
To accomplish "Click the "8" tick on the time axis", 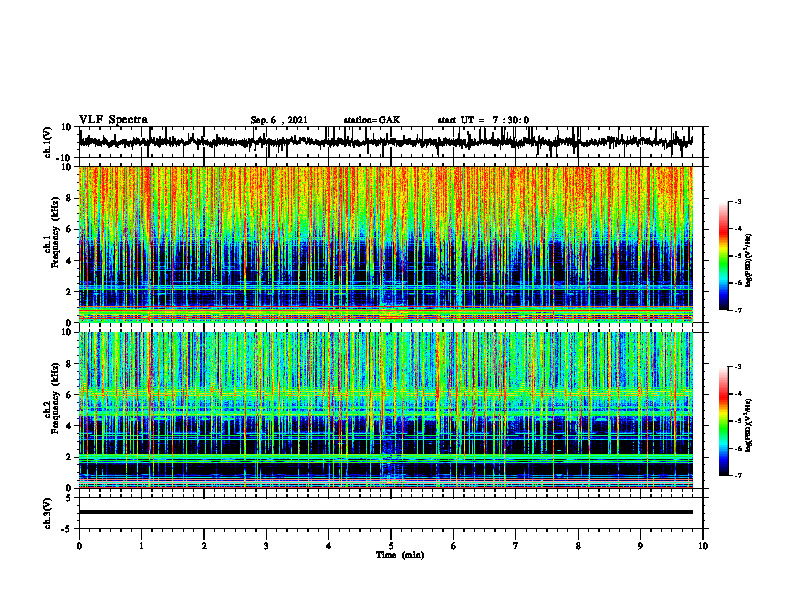I will tap(578, 546).
